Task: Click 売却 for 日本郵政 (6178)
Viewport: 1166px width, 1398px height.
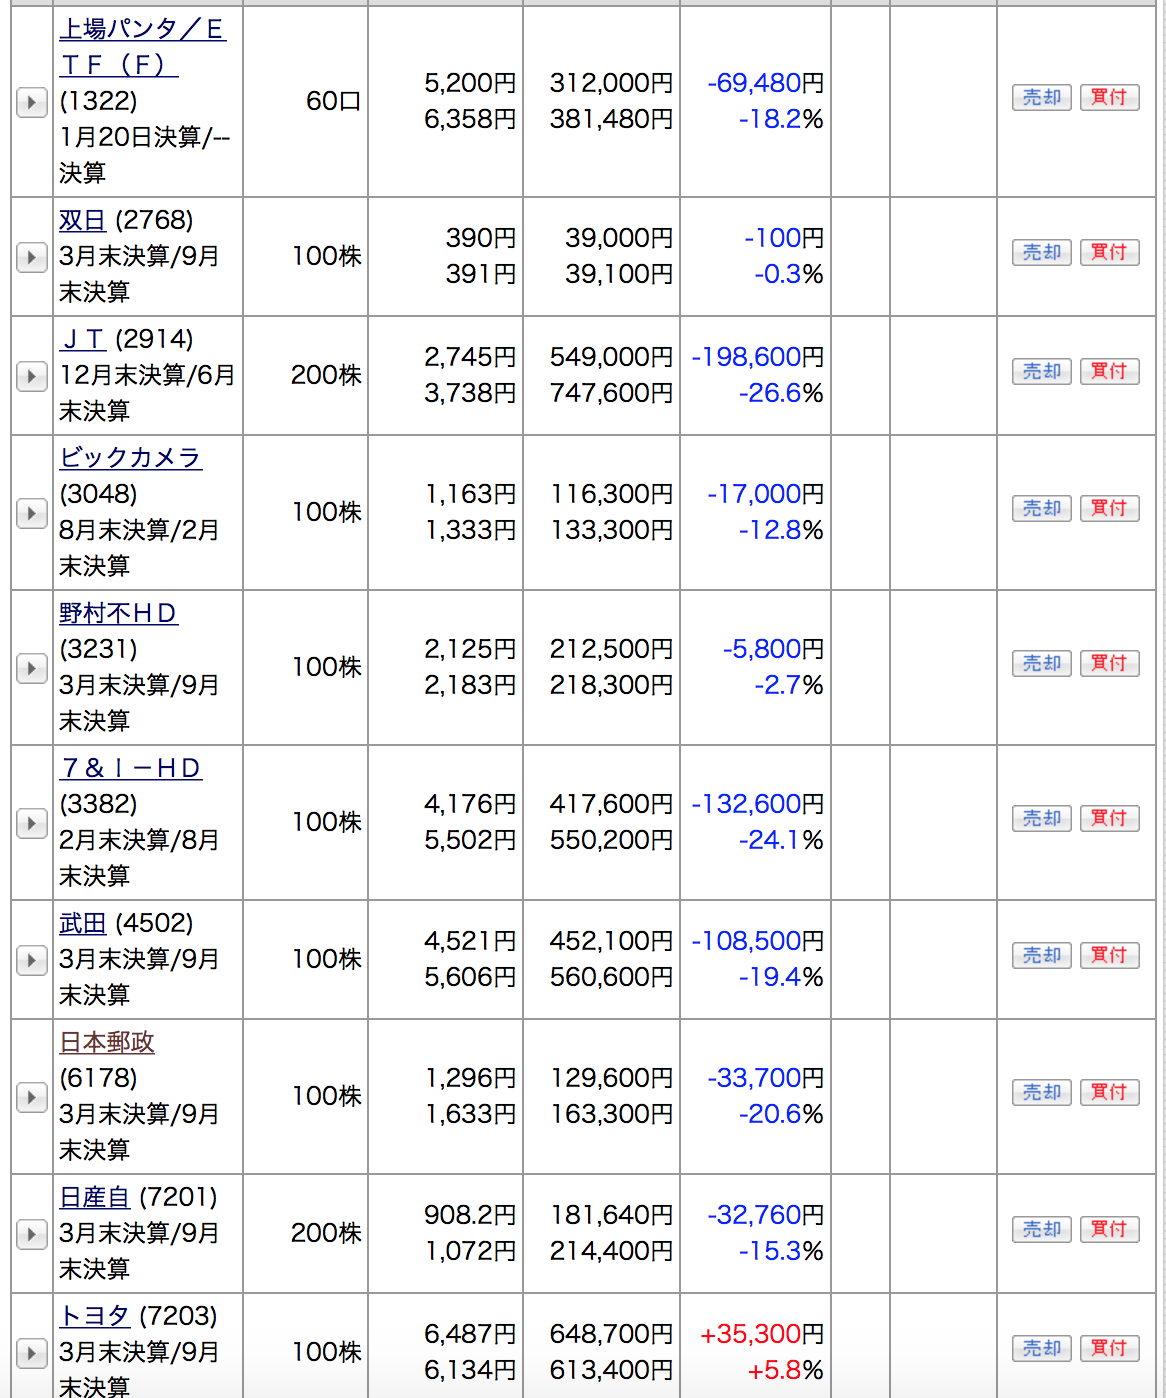Action: click(x=1042, y=1092)
